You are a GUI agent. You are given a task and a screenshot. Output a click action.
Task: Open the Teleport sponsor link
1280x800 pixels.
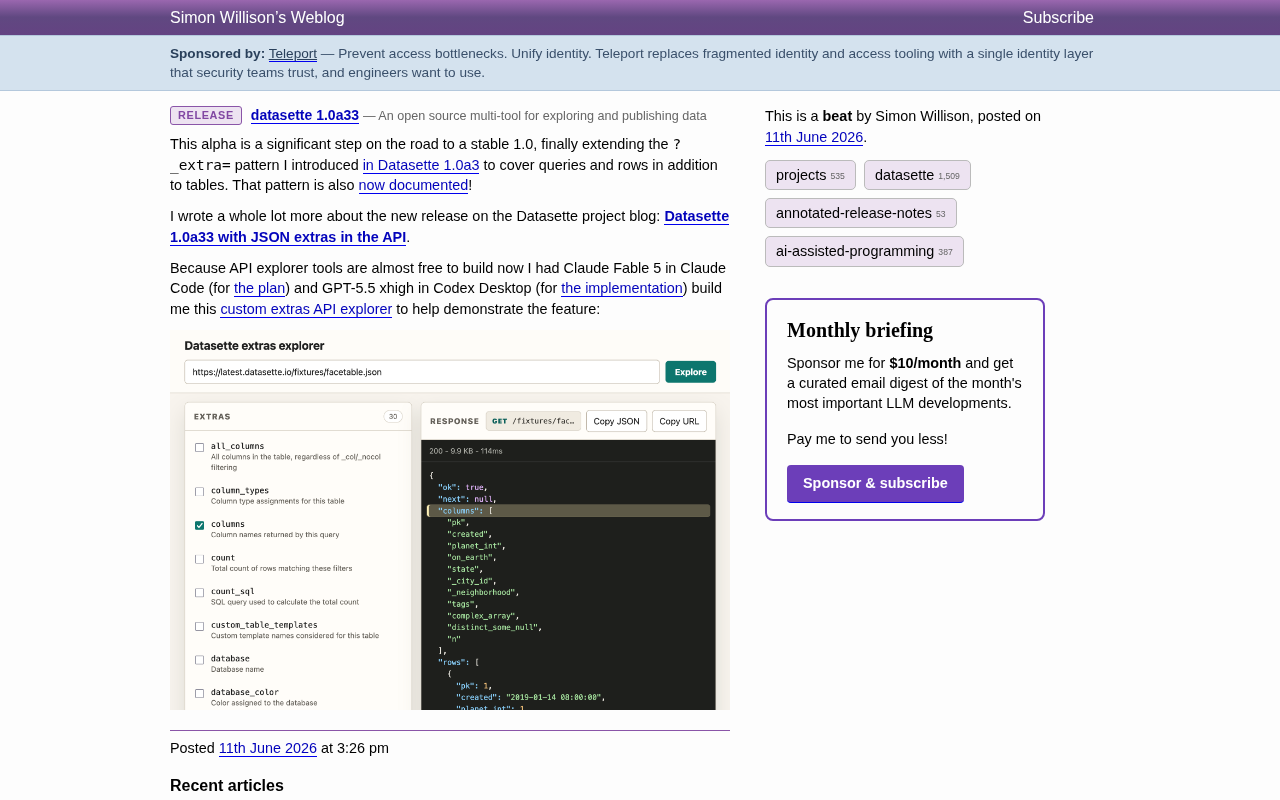click(293, 53)
